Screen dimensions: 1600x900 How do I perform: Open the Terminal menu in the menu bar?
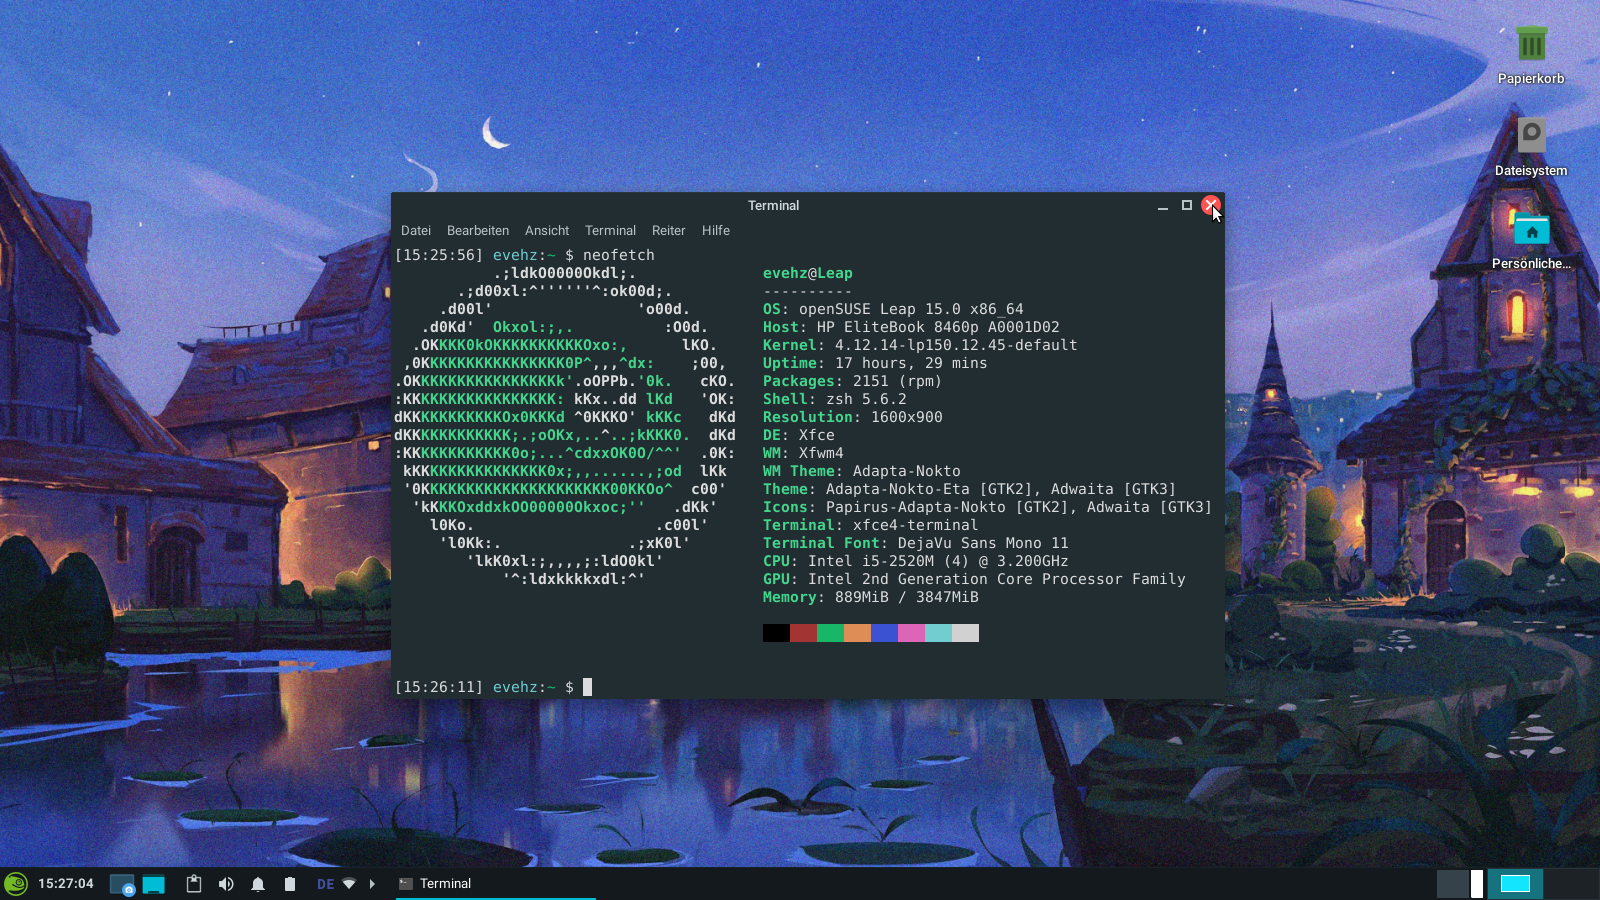pyautogui.click(x=610, y=231)
